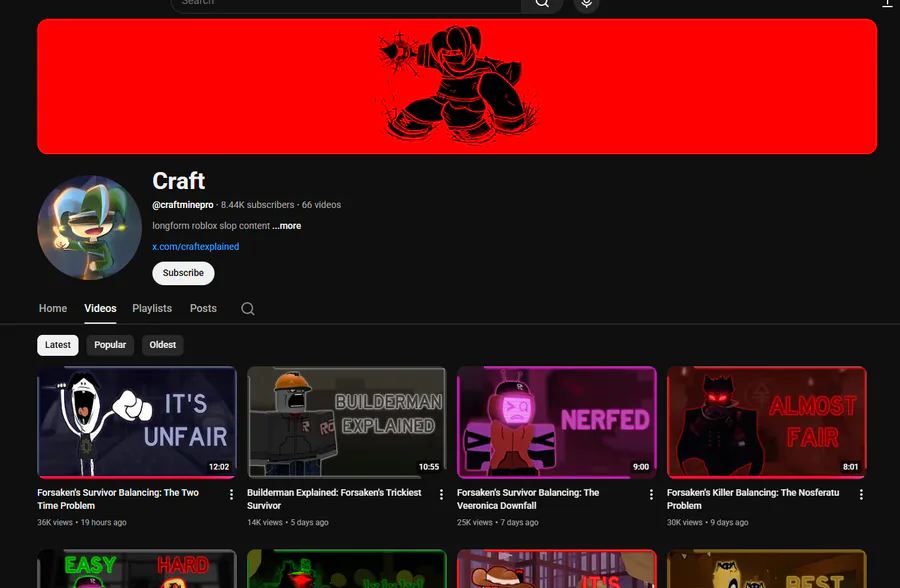Click the Craft channel name heading
This screenshot has width=900, height=588.
(x=179, y=181)
